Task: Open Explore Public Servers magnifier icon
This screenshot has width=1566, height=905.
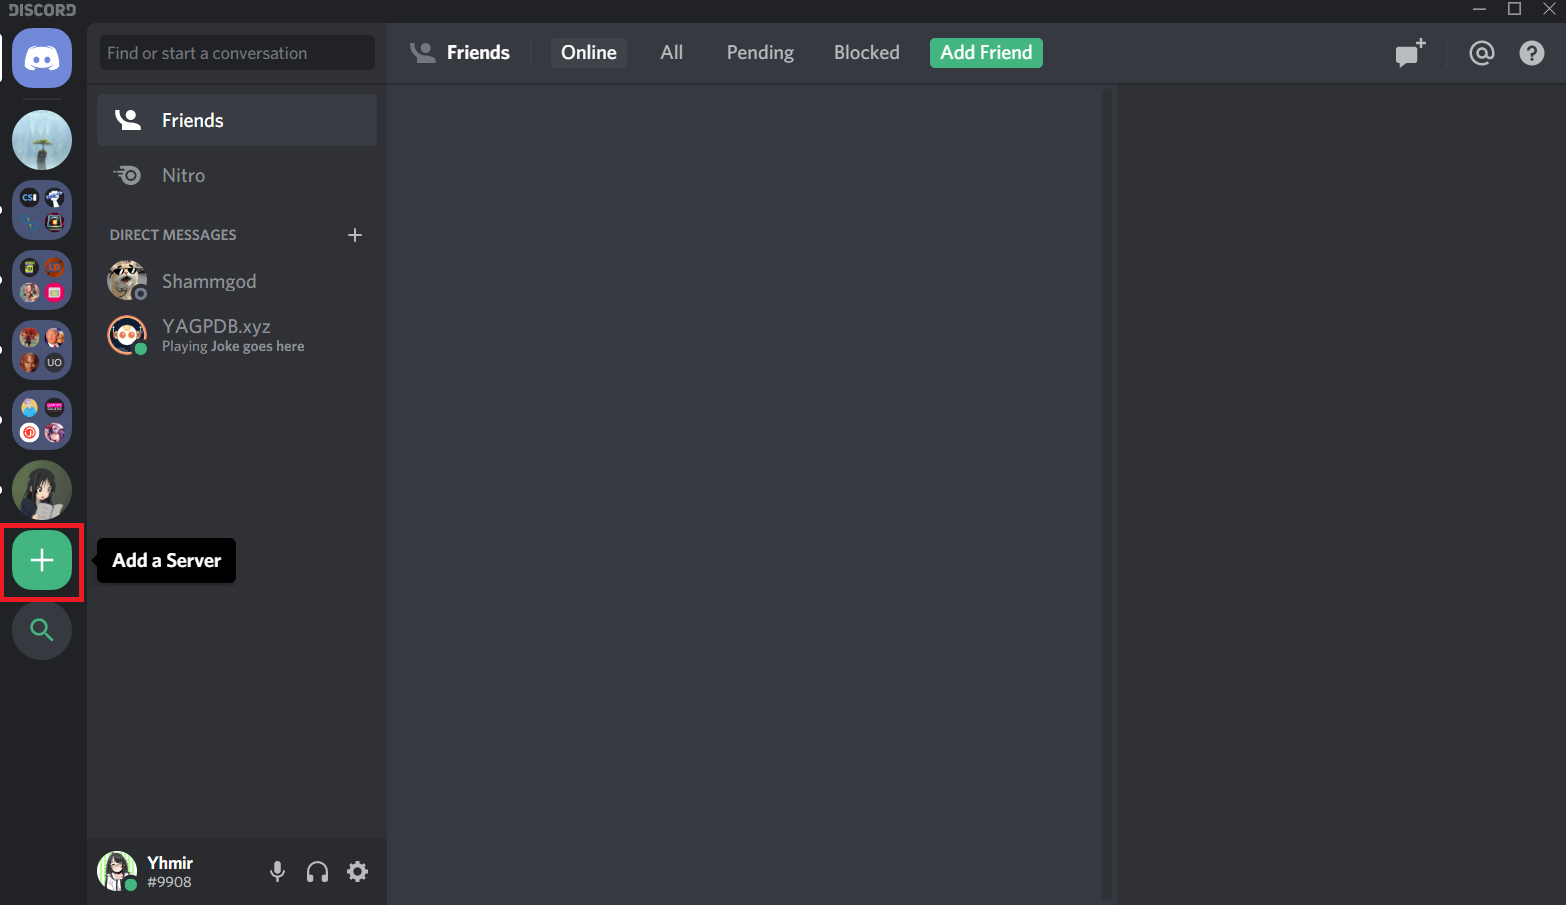Action: click(42, 630)
